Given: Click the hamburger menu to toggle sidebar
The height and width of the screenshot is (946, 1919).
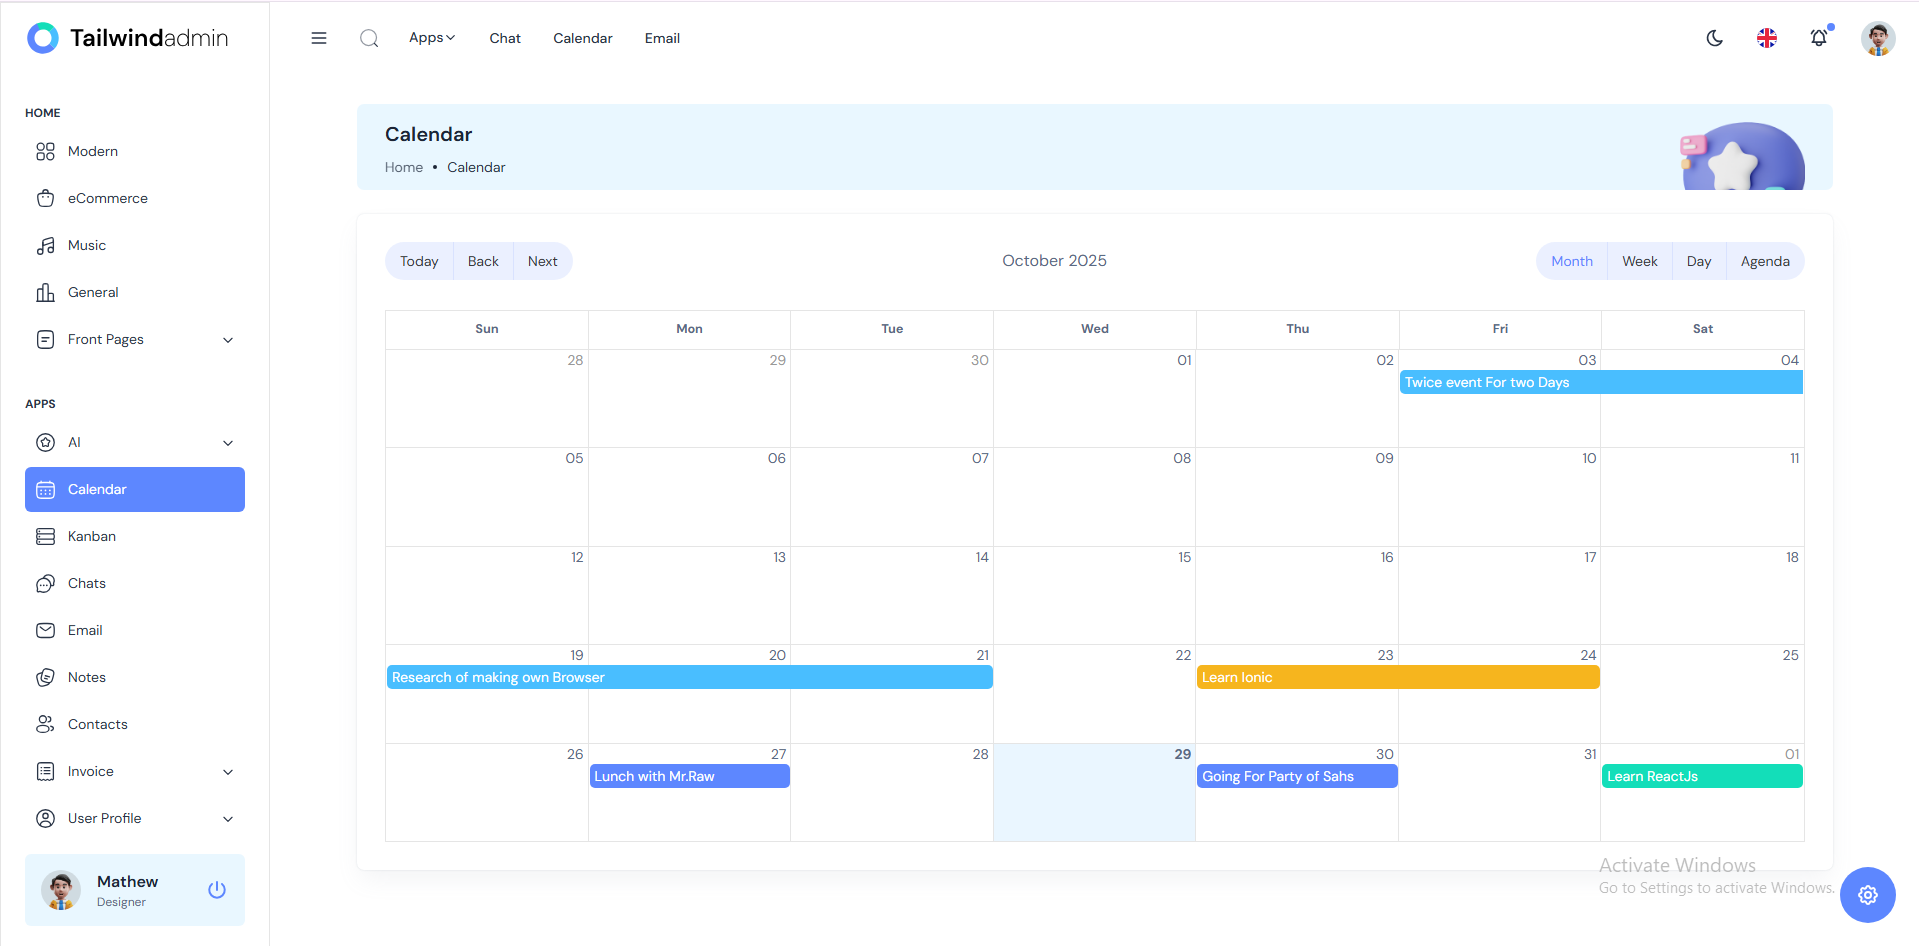Looking at the screenshot, I should click(x=319, y=38).
